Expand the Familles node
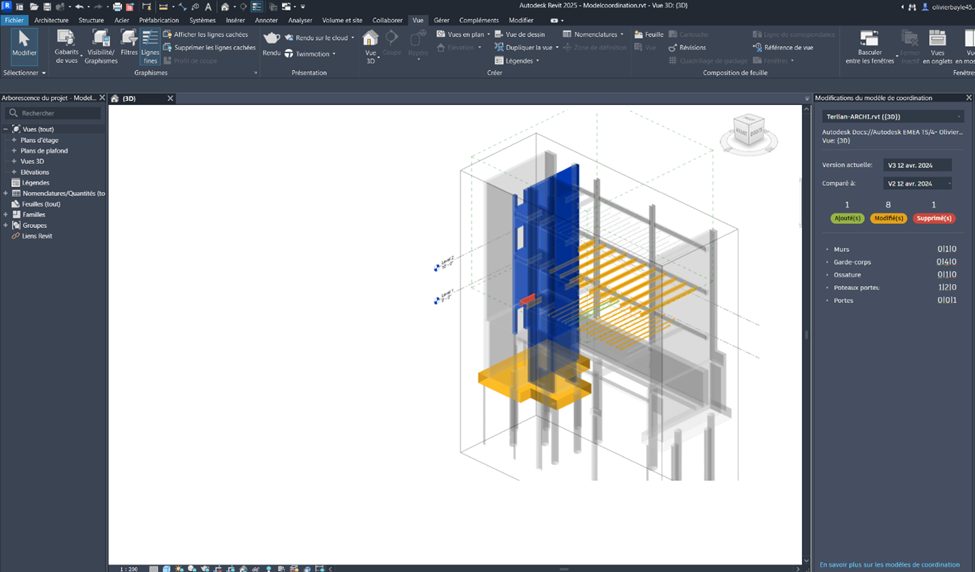This screenshot has width=975, height=572. click(6, 214)
